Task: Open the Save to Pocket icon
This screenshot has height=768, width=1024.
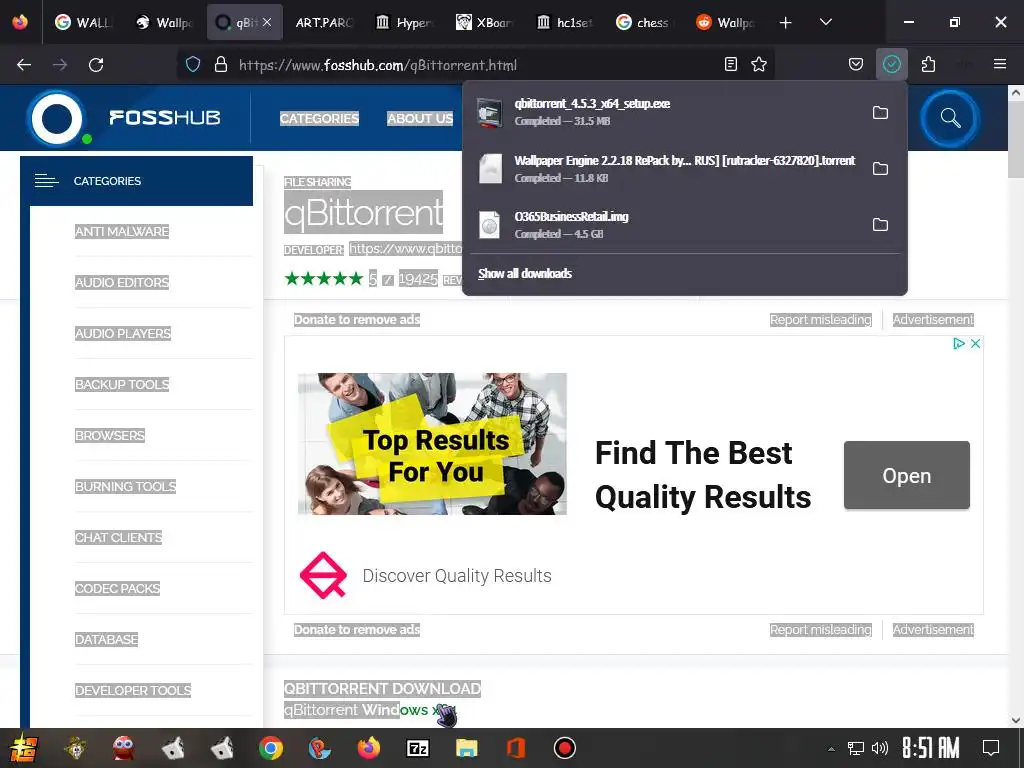Action: pos(856,64)
